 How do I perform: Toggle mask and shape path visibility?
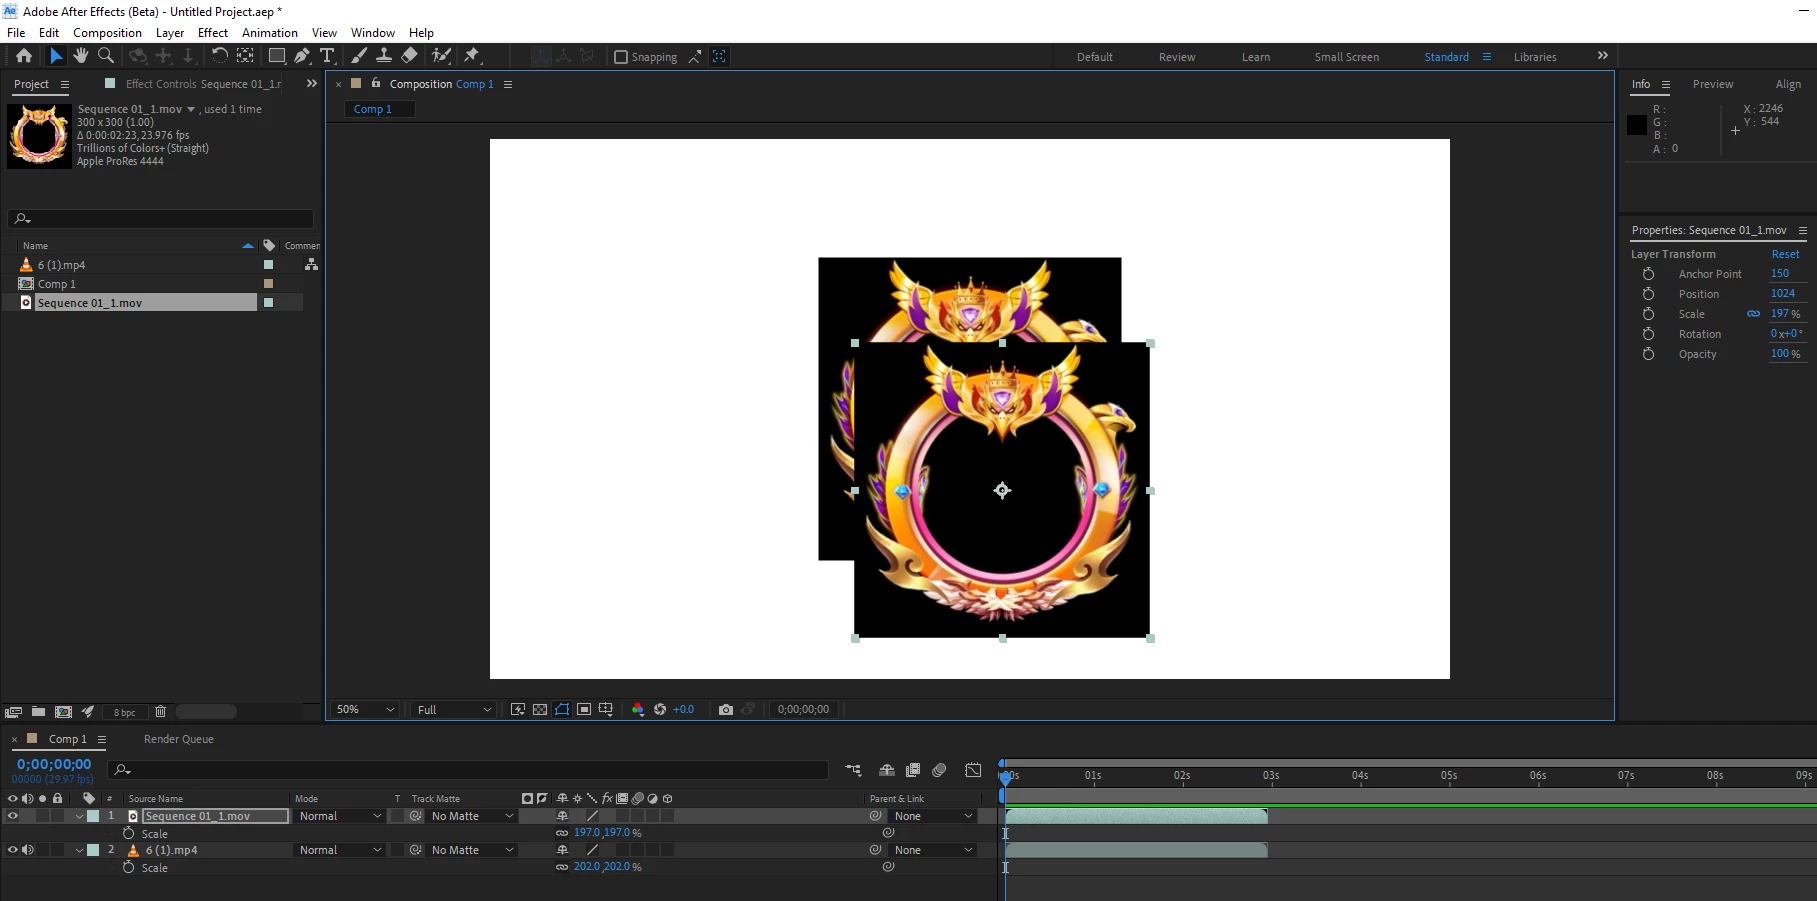pyautogui.click(x=562, y=710)
